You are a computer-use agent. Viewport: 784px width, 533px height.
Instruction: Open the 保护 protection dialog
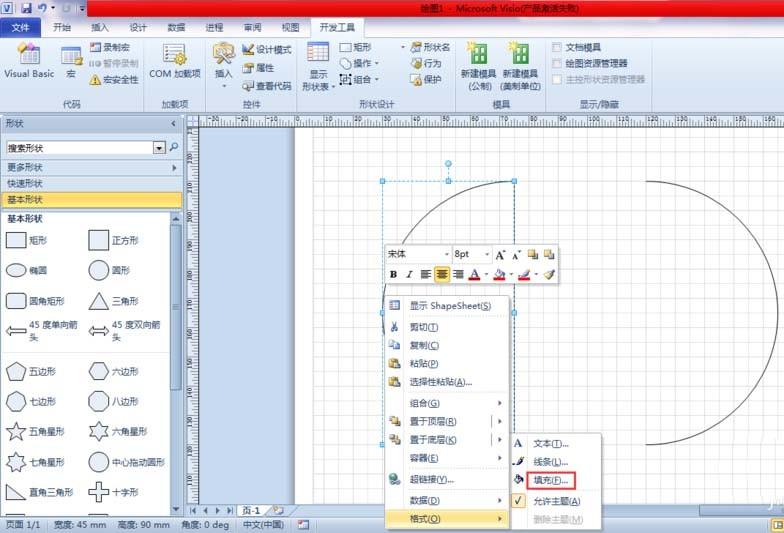[x=426, y=80]
